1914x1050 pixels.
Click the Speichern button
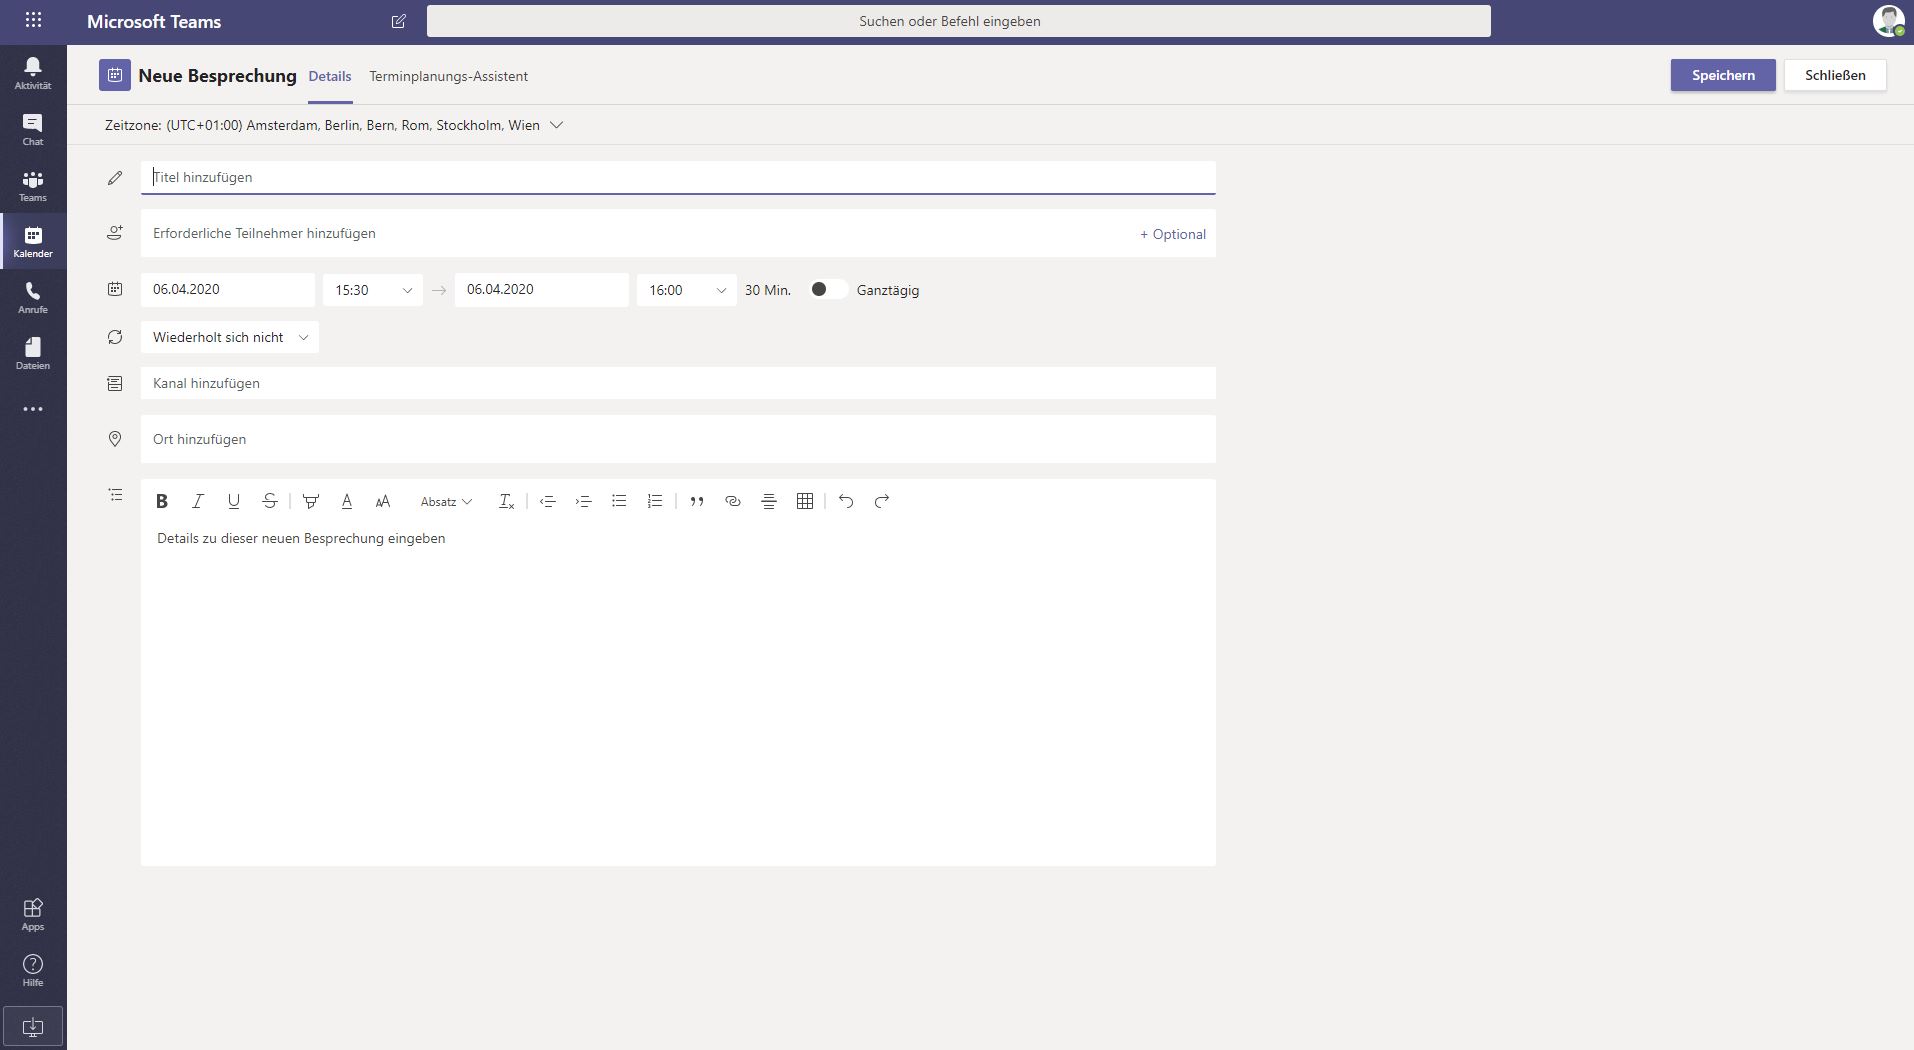(x=1723, y=75)
